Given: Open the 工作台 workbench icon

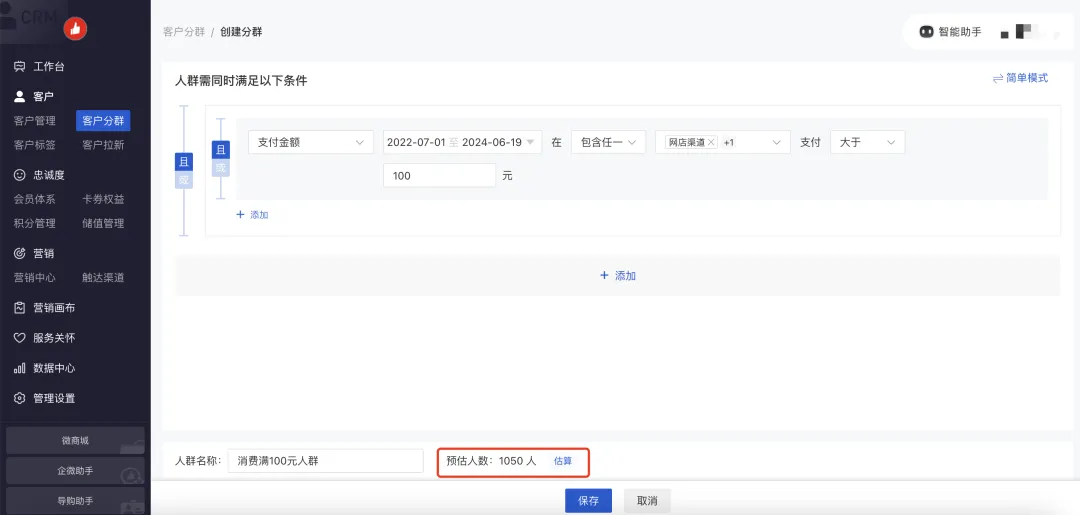Looking at the screenshot, I should click(x=19, y=67).
